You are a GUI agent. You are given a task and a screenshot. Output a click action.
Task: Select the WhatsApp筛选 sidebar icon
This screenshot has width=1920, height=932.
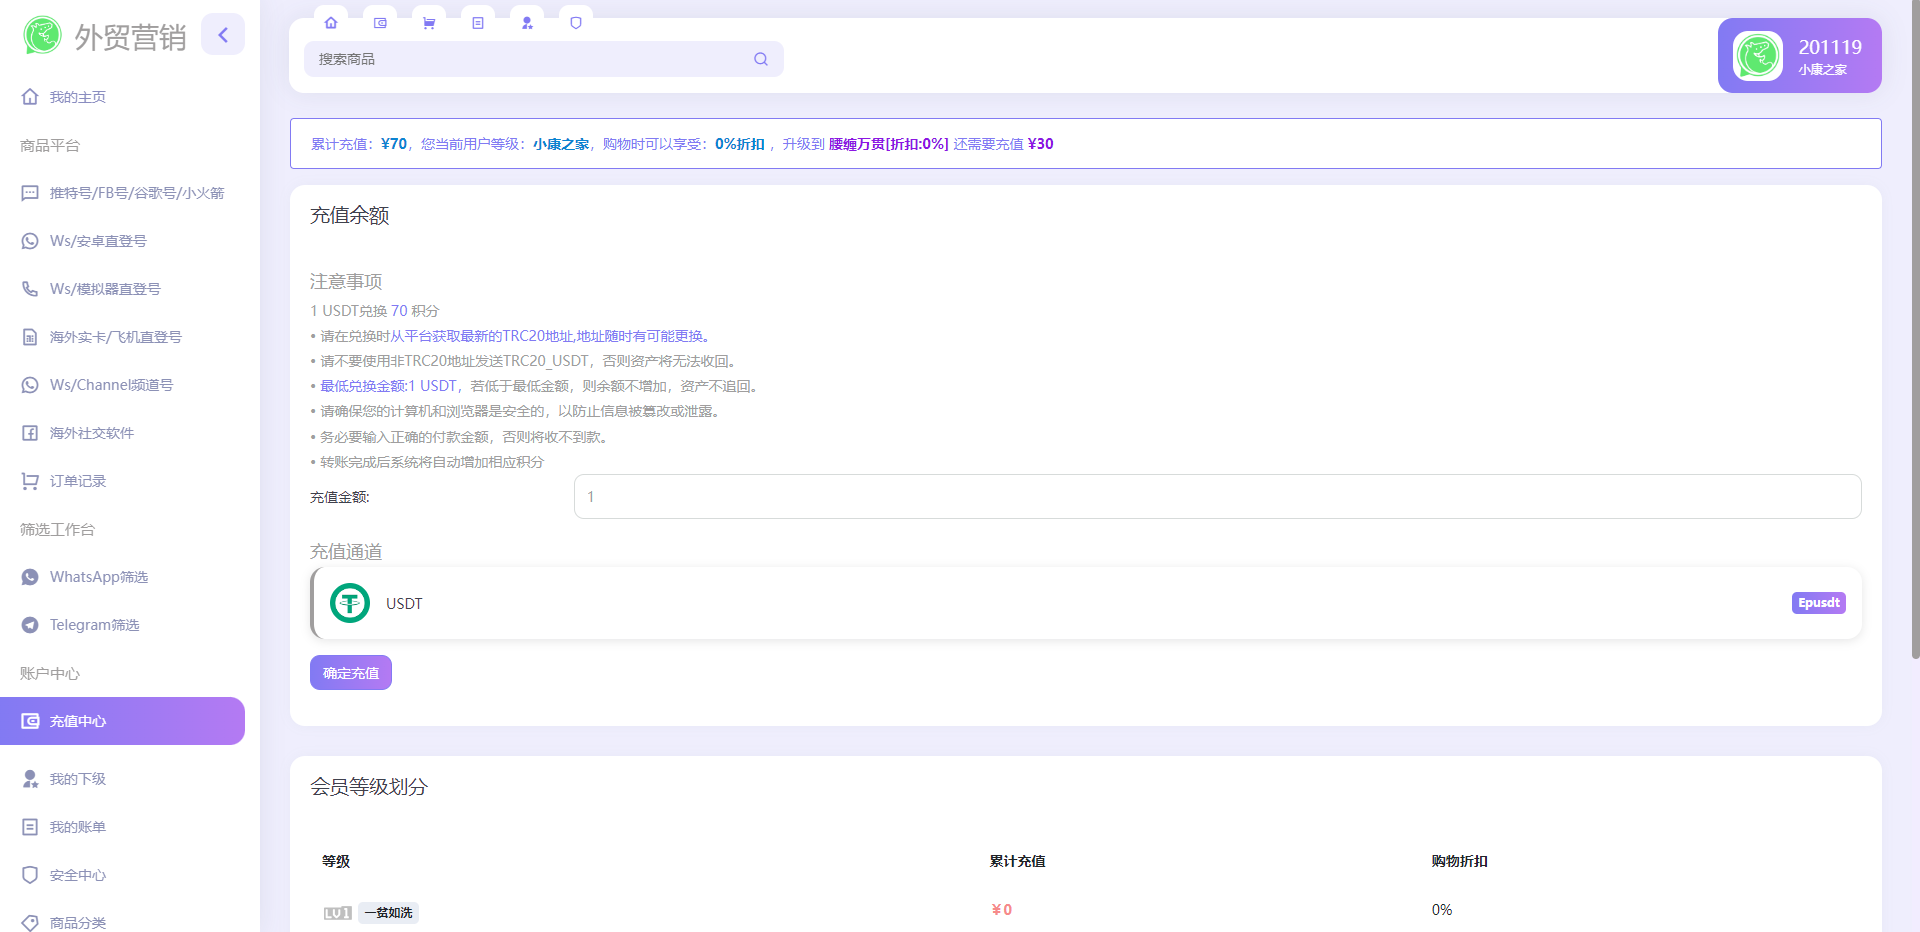click(30, 576)
